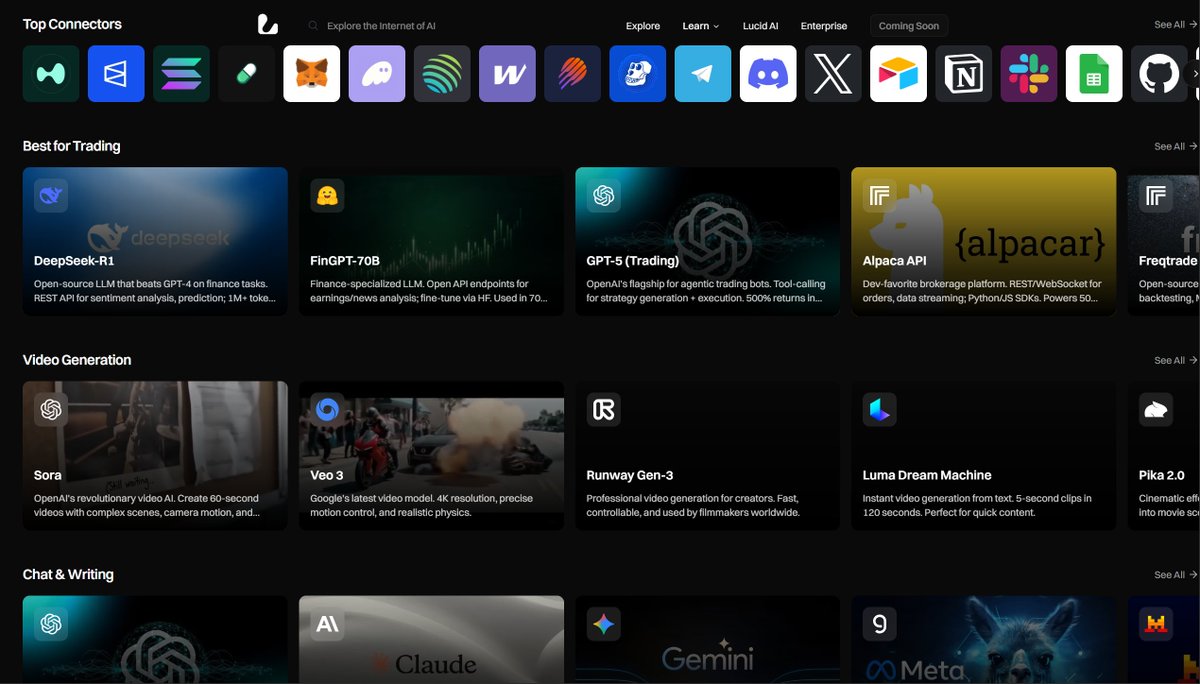Choose the Notion connector

pyautogui.click(x=964, y=73)
